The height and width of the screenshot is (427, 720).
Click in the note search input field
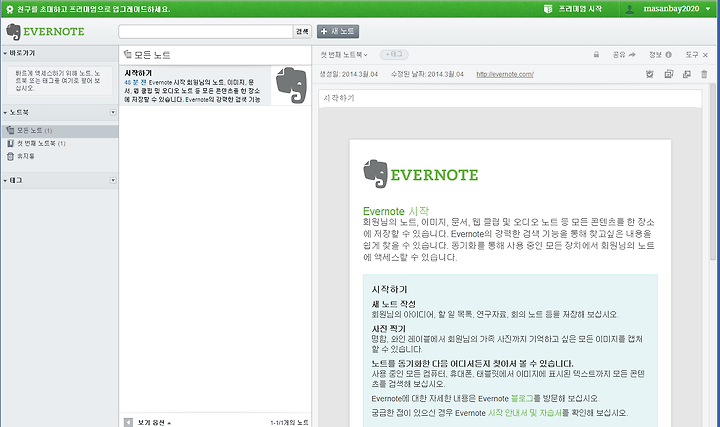coord(206,31)
